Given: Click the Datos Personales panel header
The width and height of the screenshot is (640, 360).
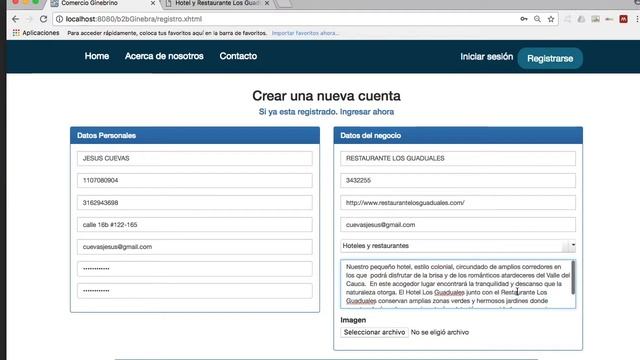Looking at the screenshot, I should click(x=195, y=136).
